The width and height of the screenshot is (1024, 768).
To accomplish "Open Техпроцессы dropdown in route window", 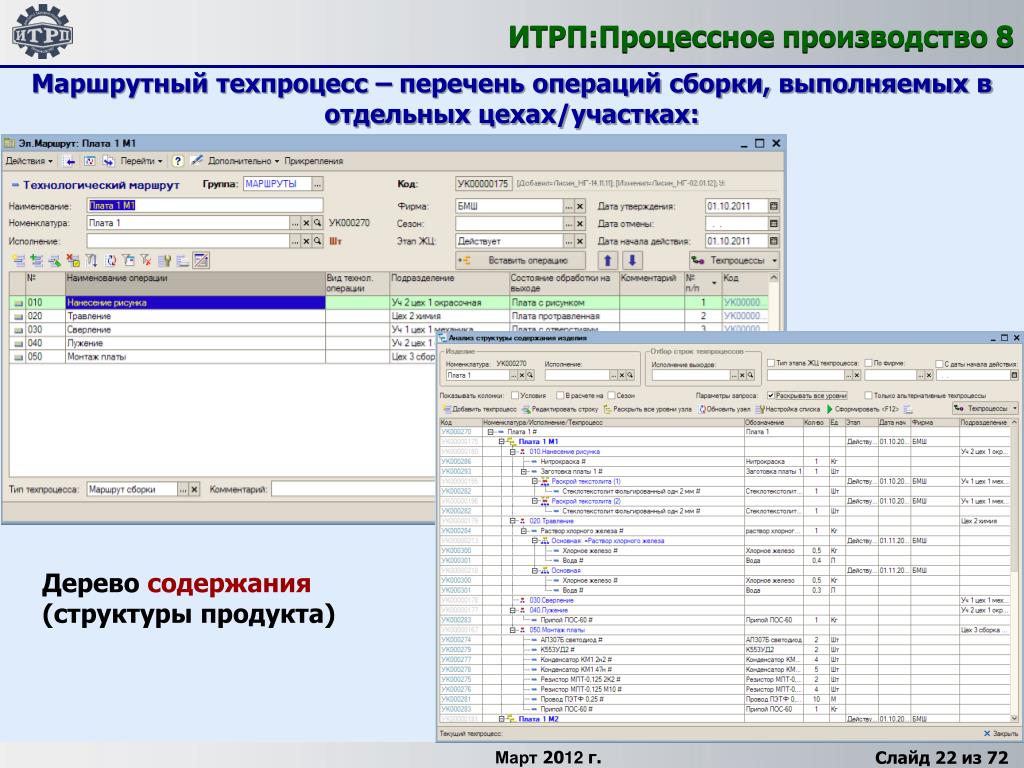I will 735,260.
